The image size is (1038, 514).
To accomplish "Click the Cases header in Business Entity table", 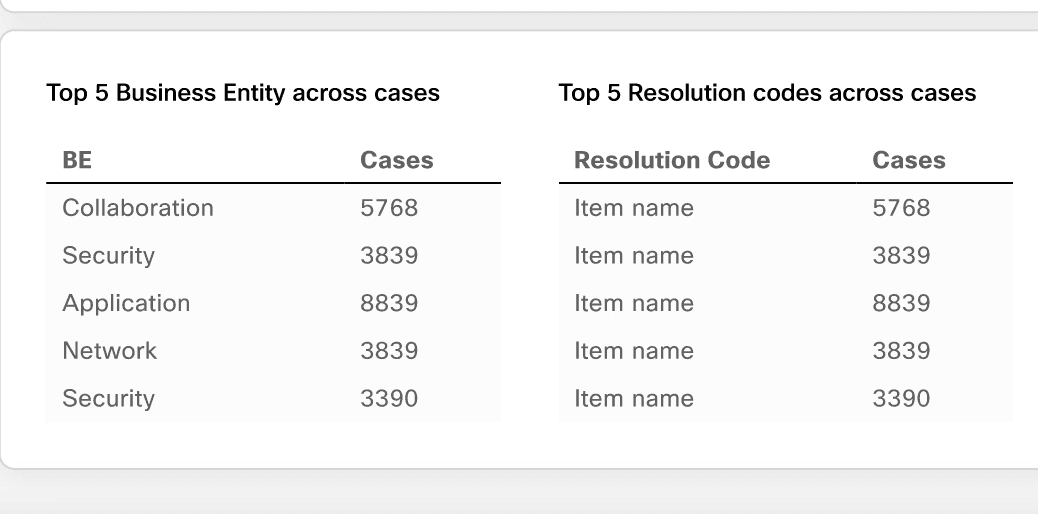I will click(x=397, y=160).
